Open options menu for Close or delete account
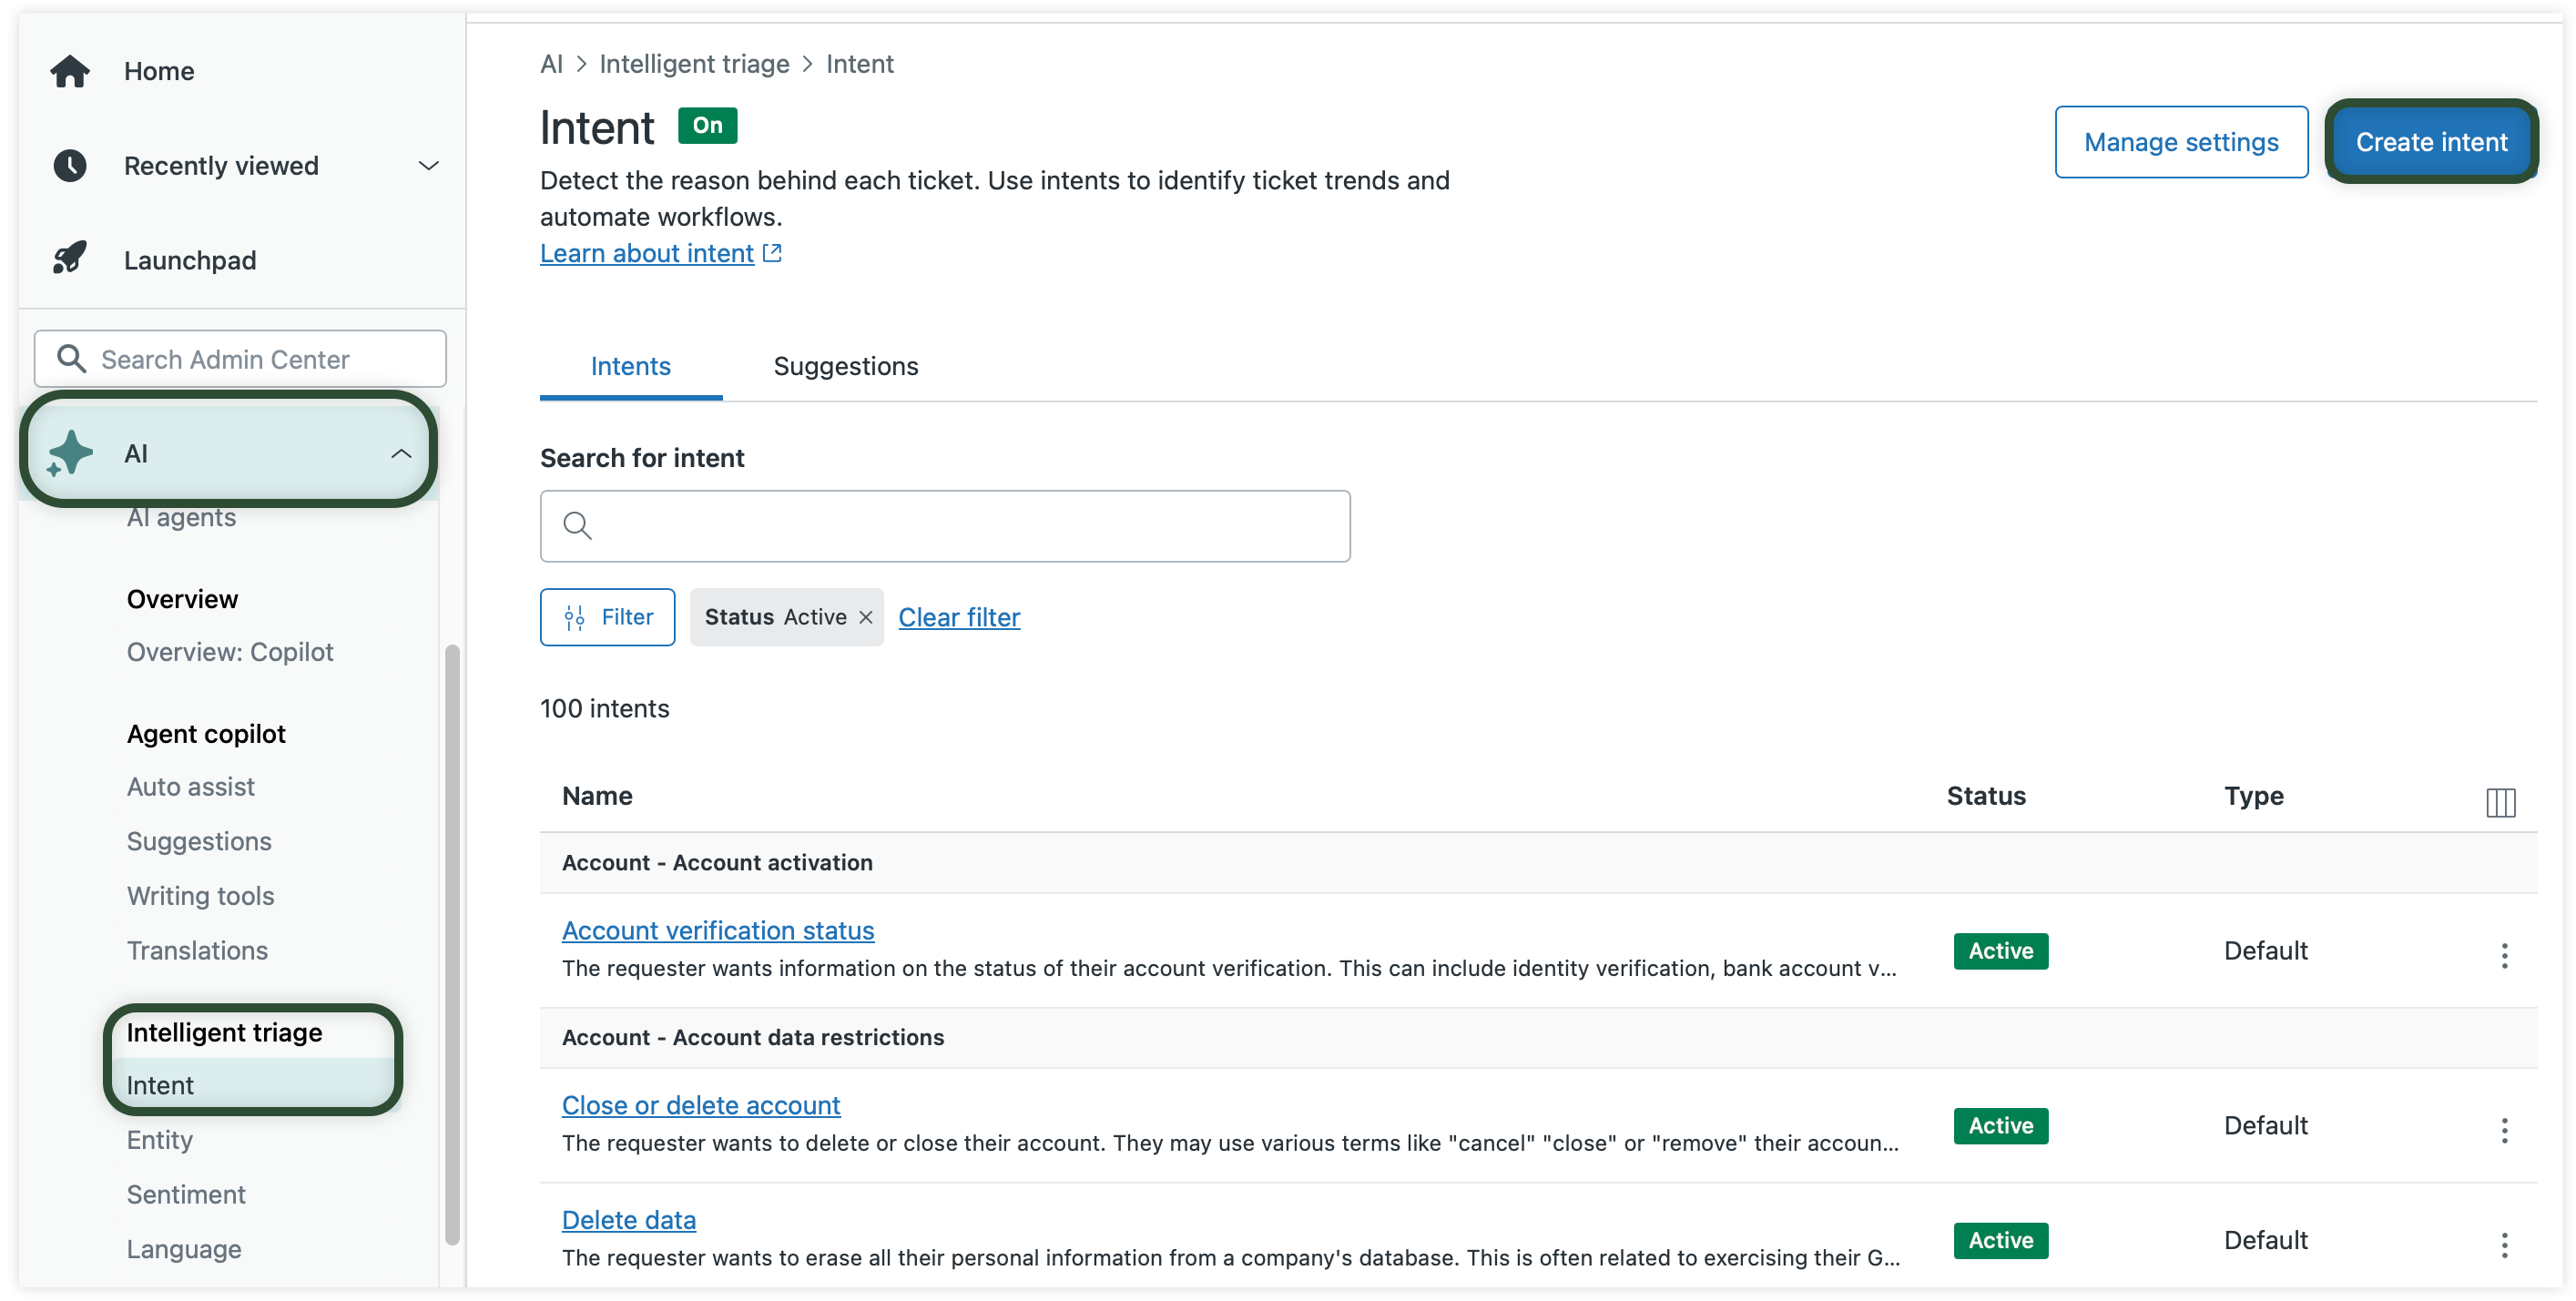 [x=2504, y=1130]
